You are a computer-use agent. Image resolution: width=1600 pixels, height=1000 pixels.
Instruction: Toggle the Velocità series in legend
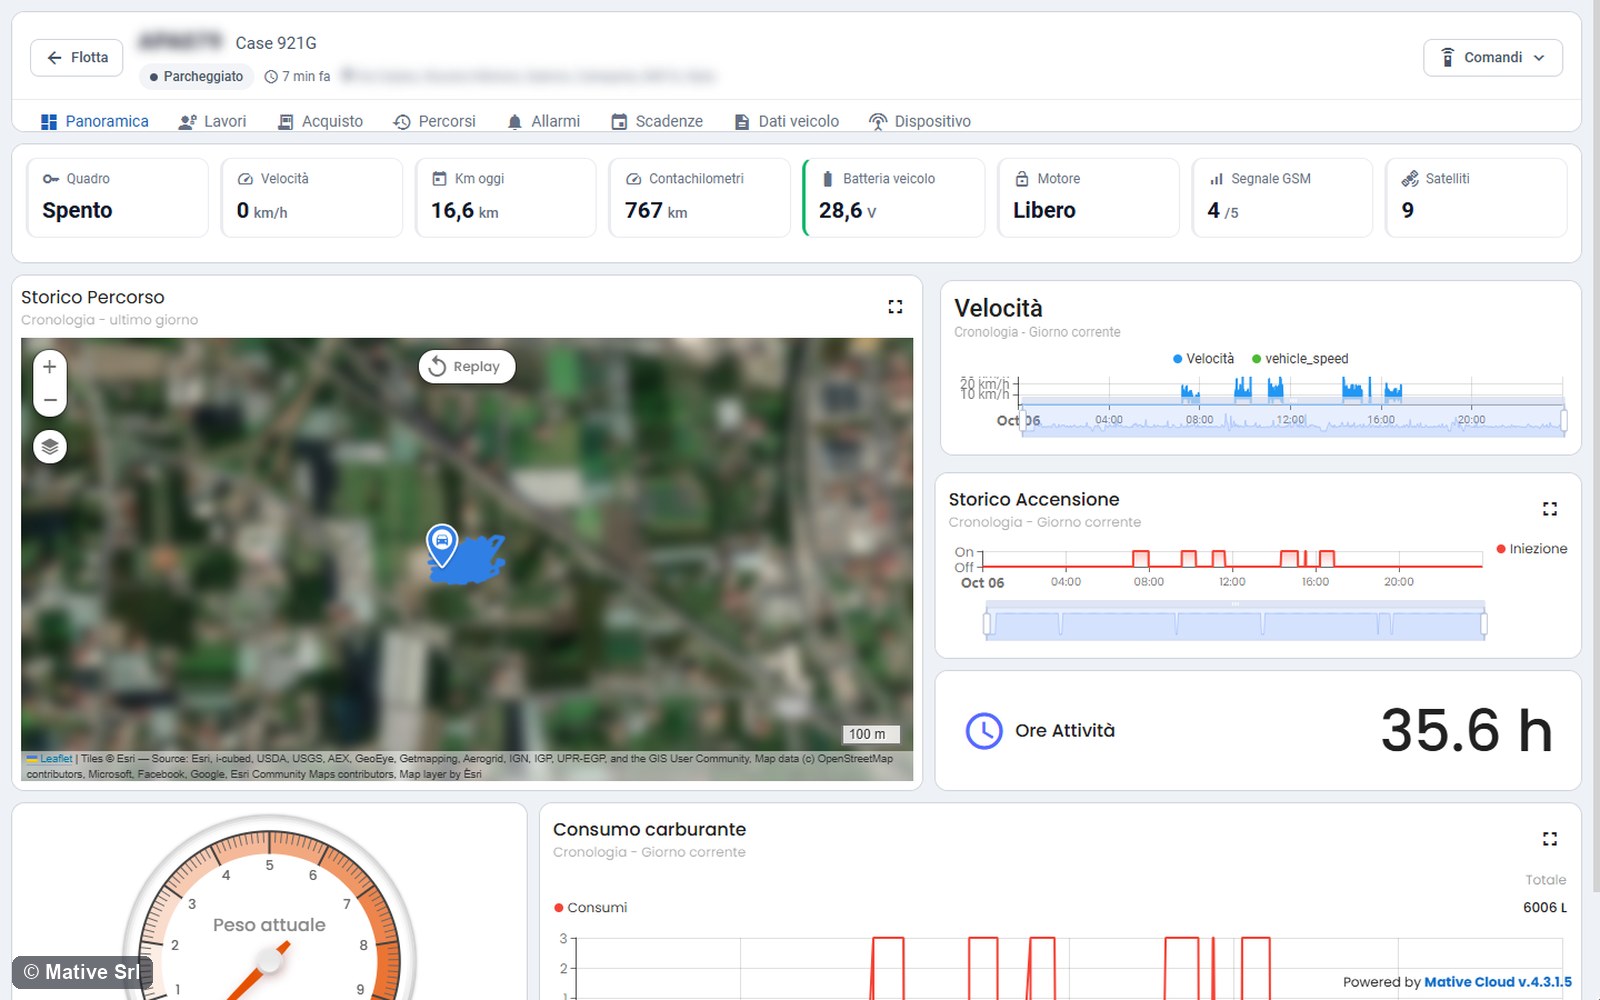(x=1204, y=359)
